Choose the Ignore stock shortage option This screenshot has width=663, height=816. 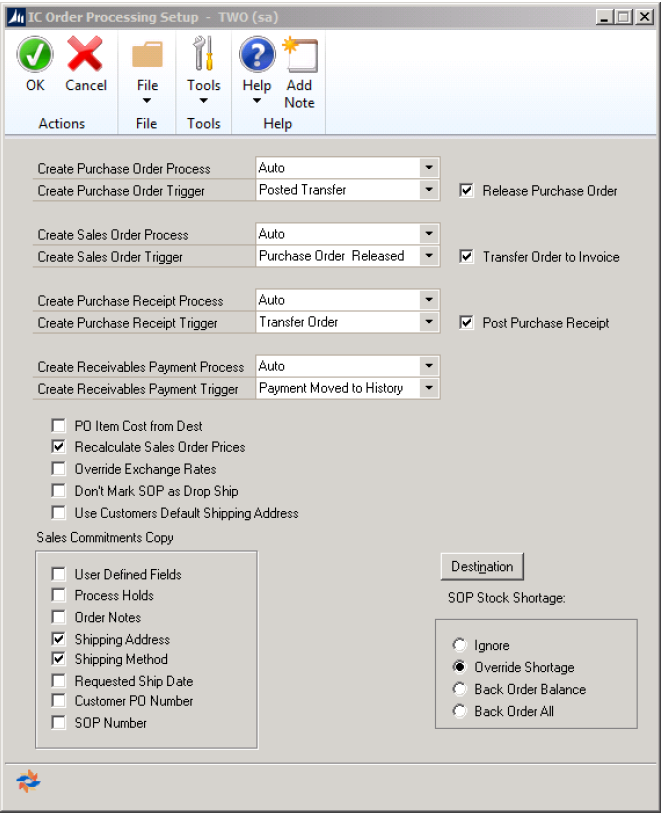point(459,646)
